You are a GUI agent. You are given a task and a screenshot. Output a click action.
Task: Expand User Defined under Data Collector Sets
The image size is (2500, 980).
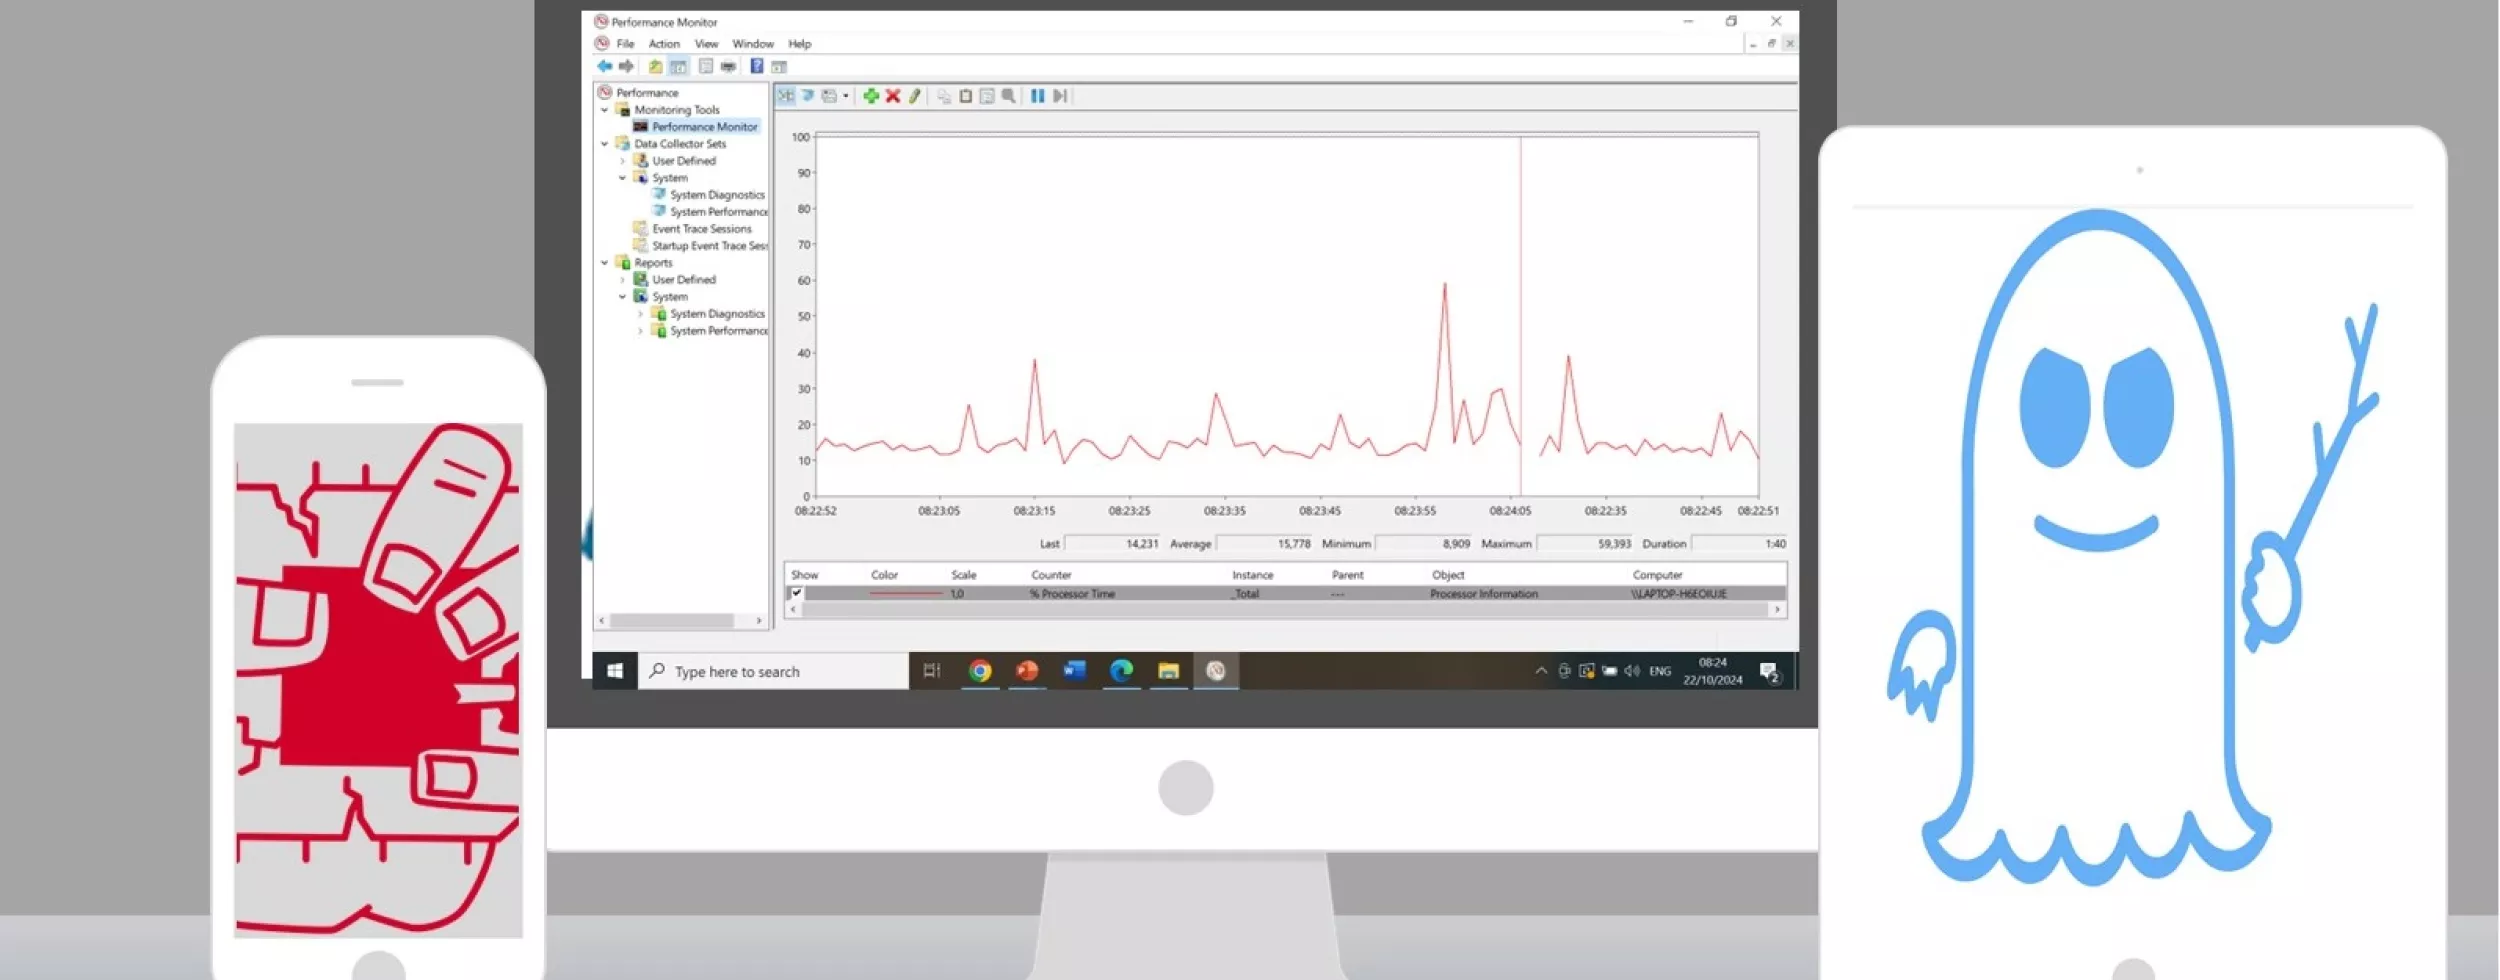(623, 161)
